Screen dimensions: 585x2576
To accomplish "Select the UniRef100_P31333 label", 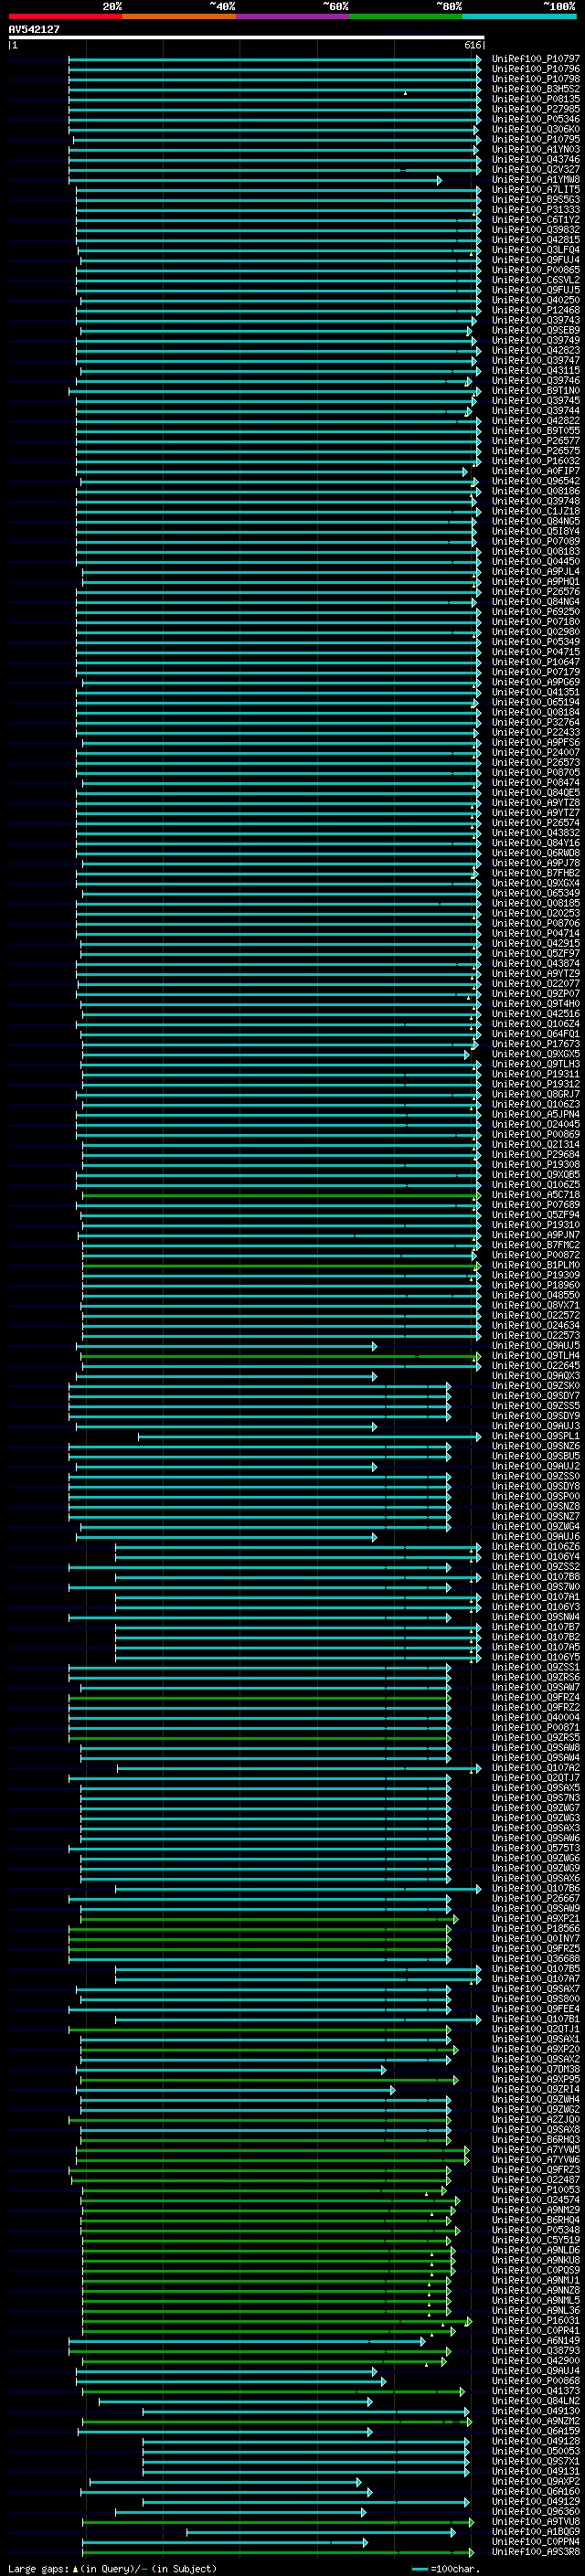I will (536, 210).
